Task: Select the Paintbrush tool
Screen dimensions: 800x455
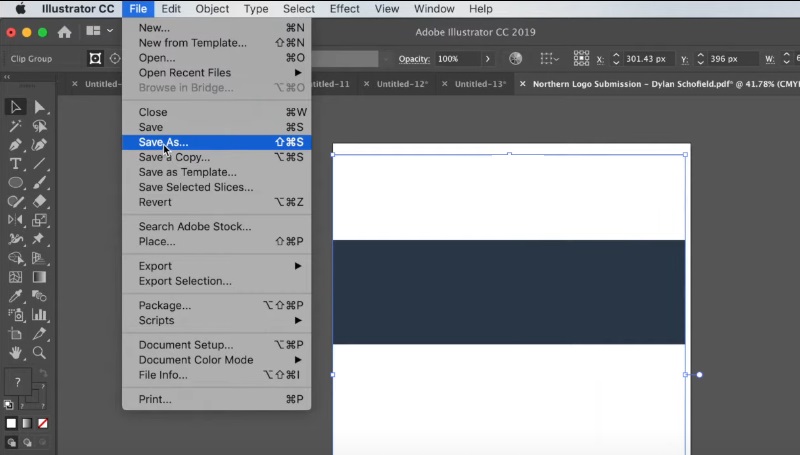Action: click(x=39, y=182)
